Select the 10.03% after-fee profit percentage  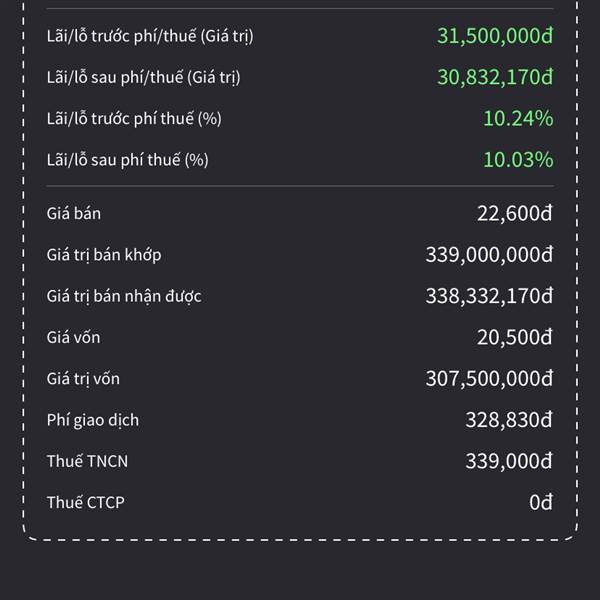pyautogui.click(x=518, y=160)
